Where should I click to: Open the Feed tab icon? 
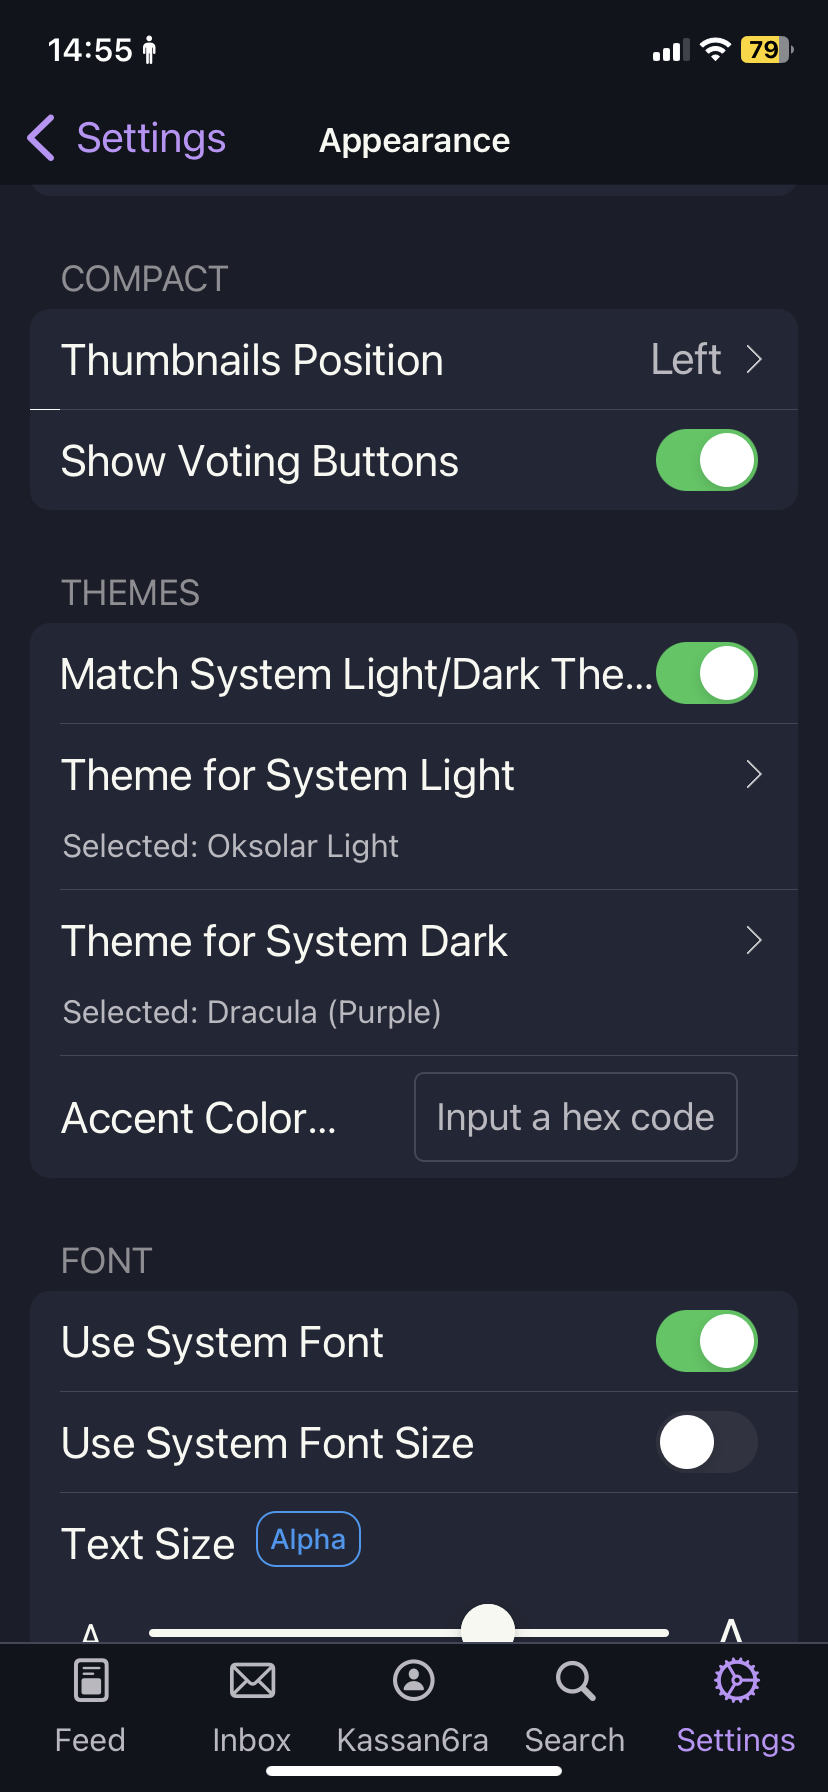click(x=91, y=1680)
